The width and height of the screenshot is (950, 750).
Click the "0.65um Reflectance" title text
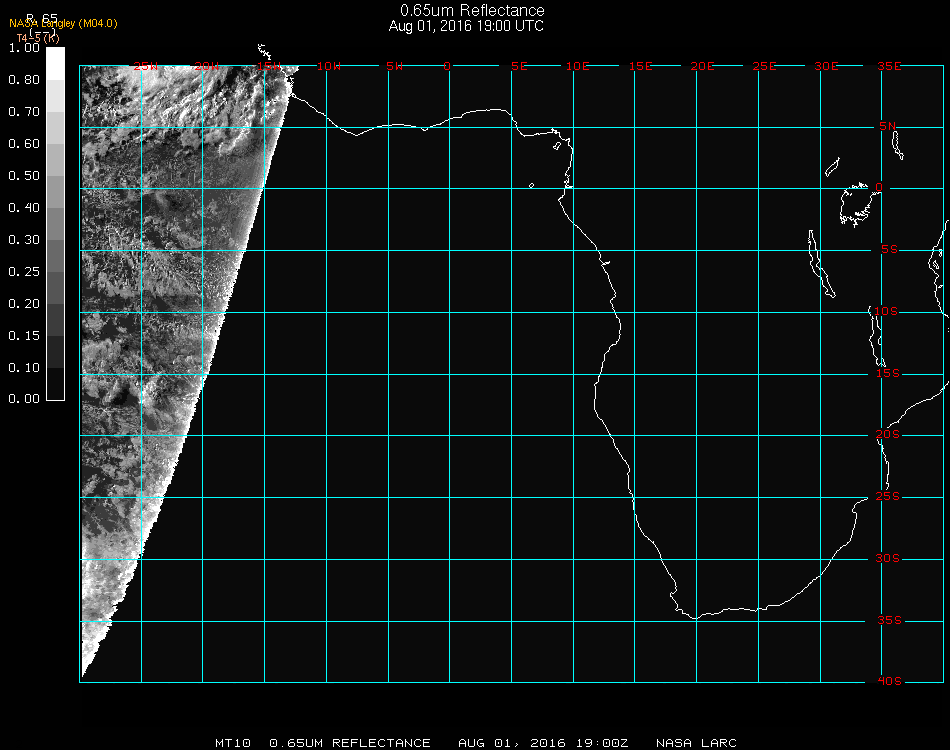(472, 10)
